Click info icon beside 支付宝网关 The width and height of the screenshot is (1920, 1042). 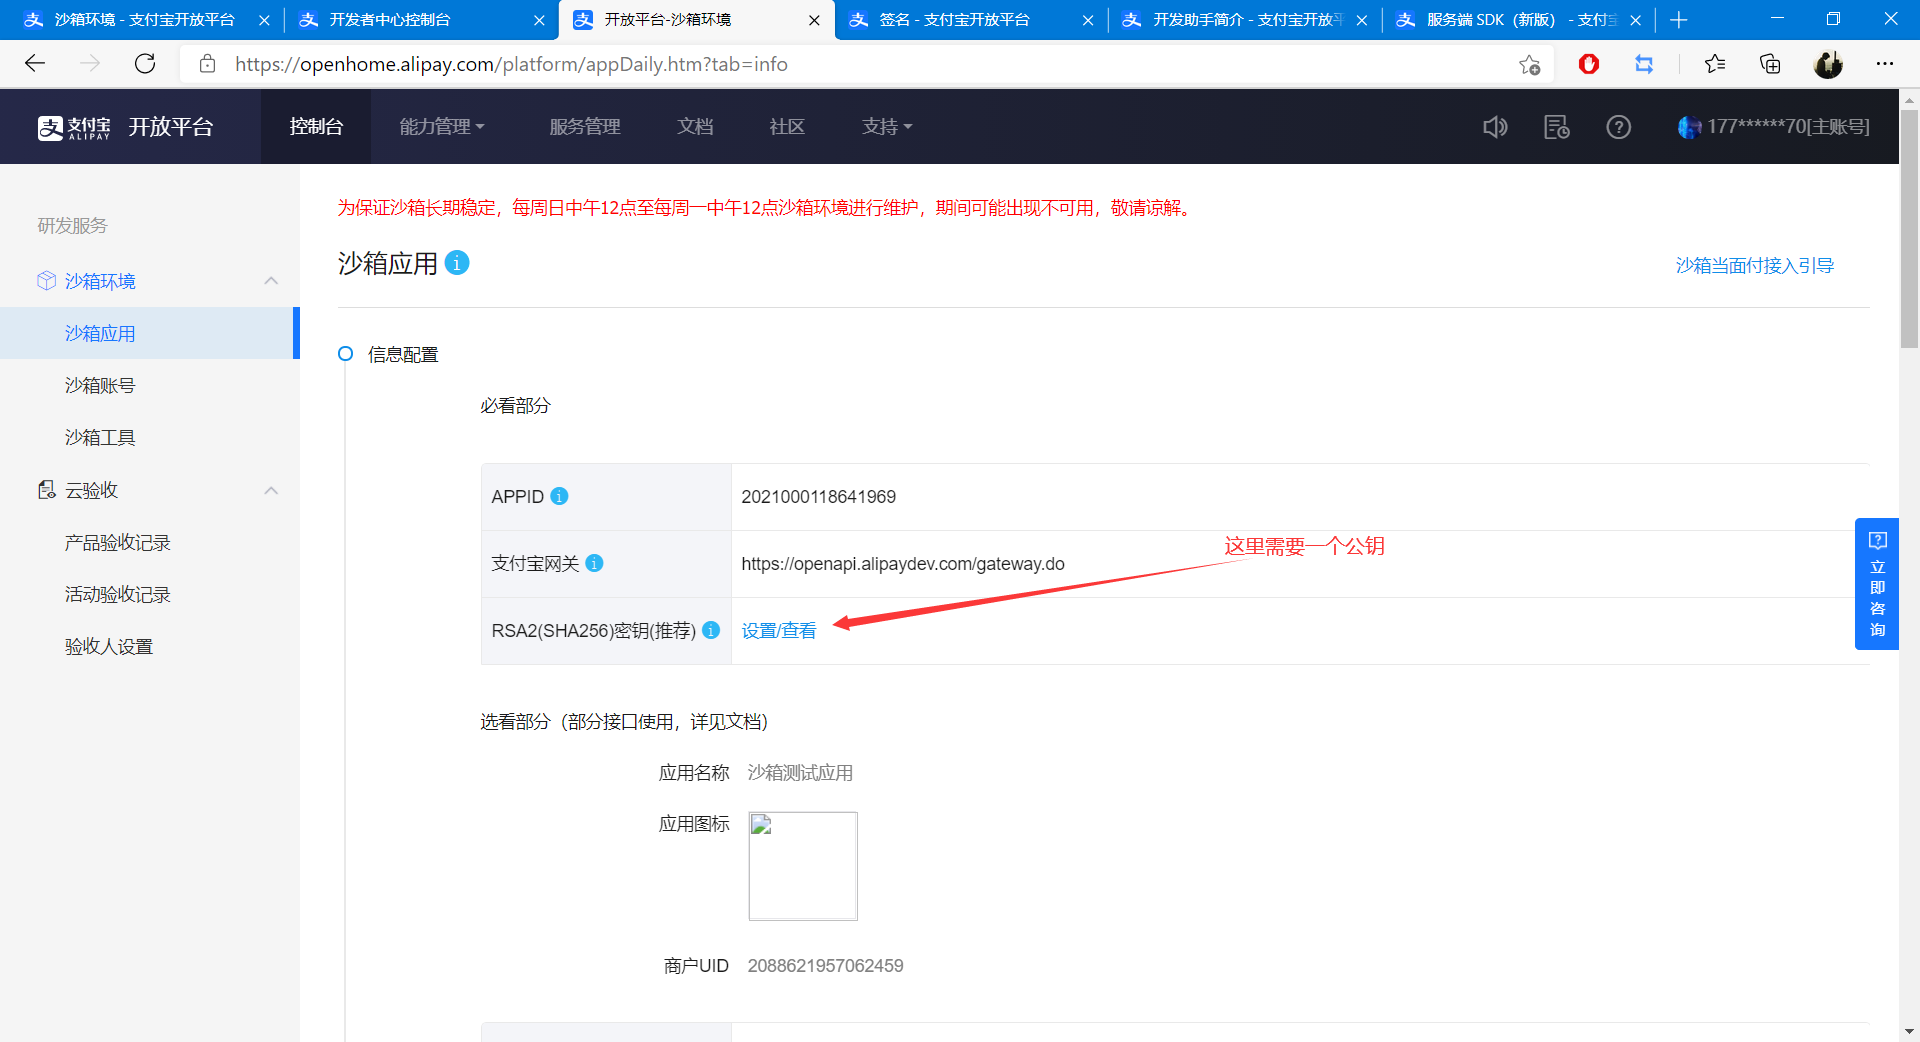(x=594, y=563)
